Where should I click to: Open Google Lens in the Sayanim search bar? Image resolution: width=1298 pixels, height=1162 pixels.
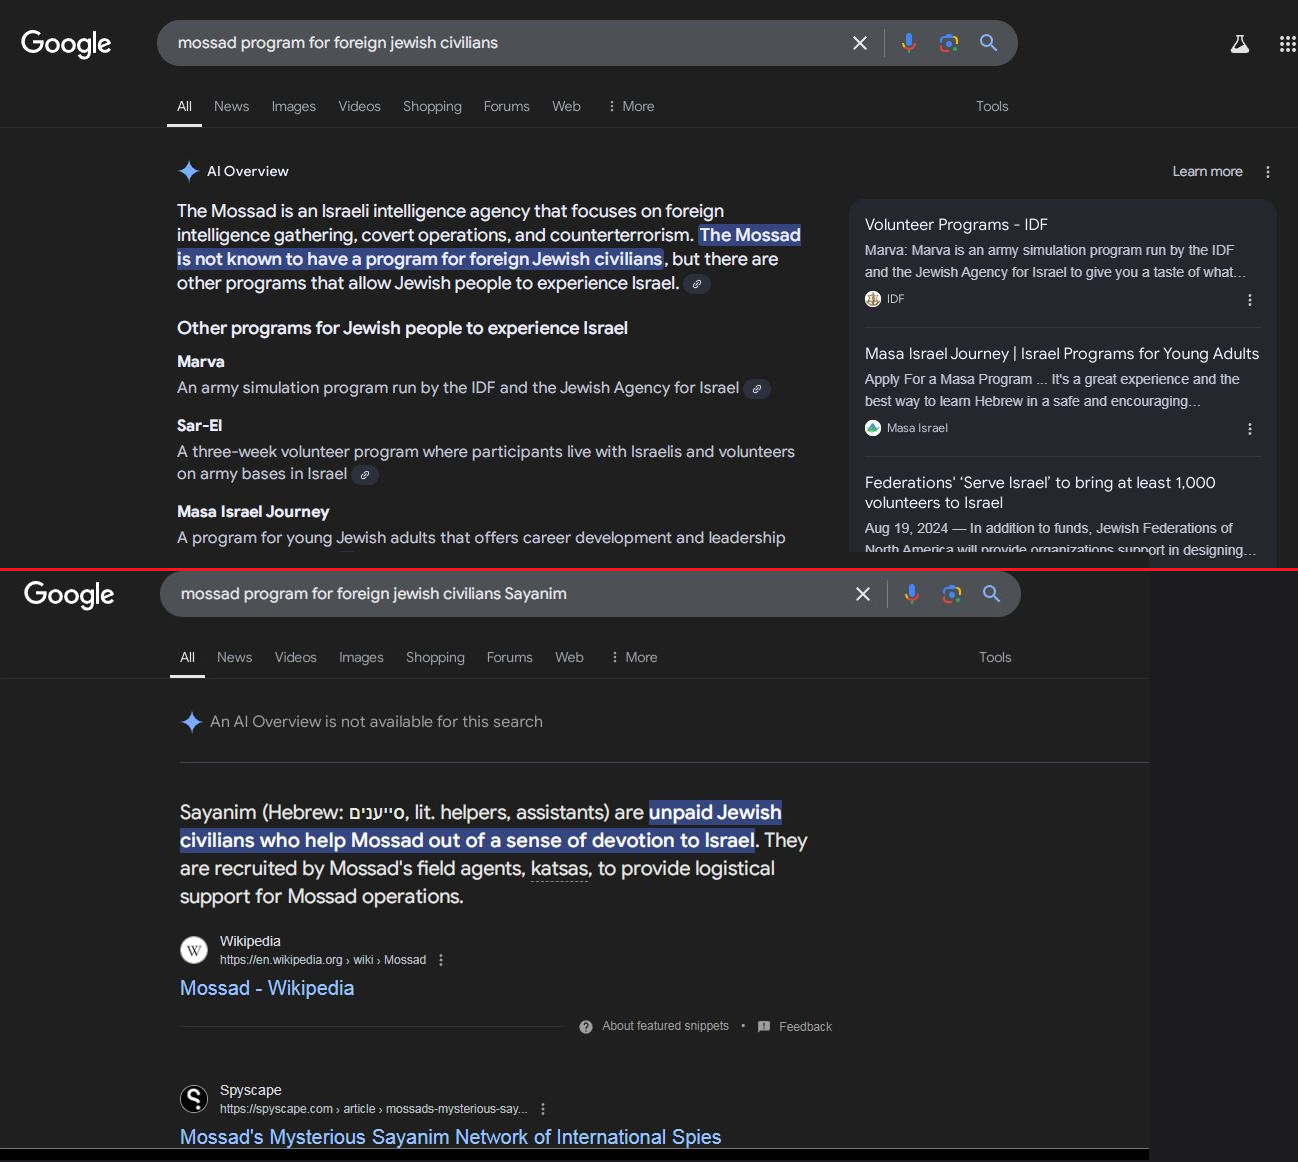tap(952, 594)
